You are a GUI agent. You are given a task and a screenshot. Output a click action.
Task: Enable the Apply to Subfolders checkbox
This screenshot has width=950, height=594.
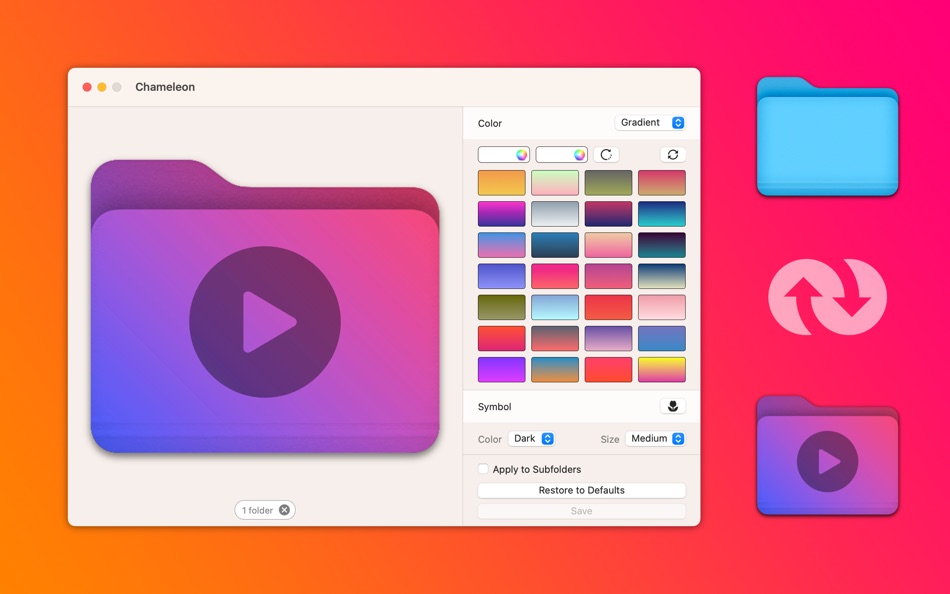pyautogui.click(x=483, y=469)
